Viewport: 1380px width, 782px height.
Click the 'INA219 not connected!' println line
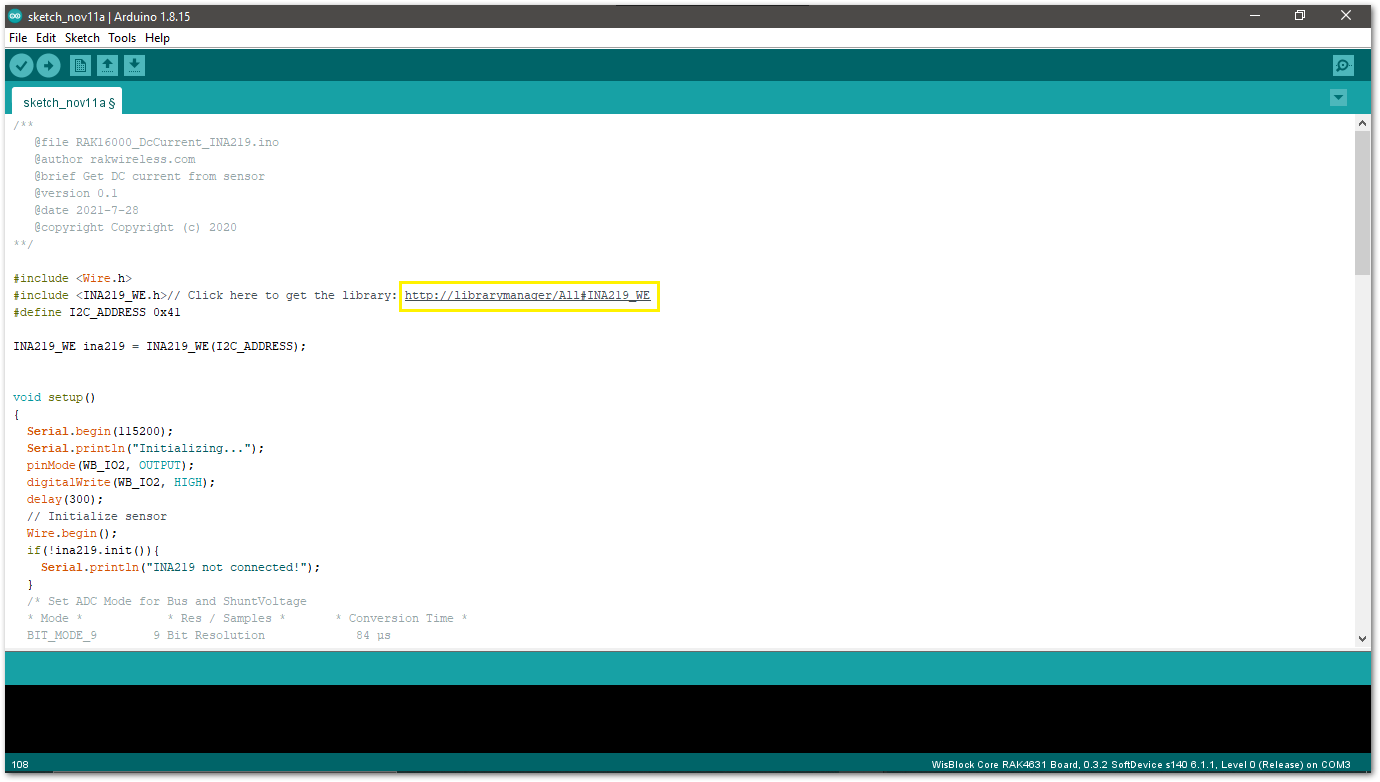181,567
